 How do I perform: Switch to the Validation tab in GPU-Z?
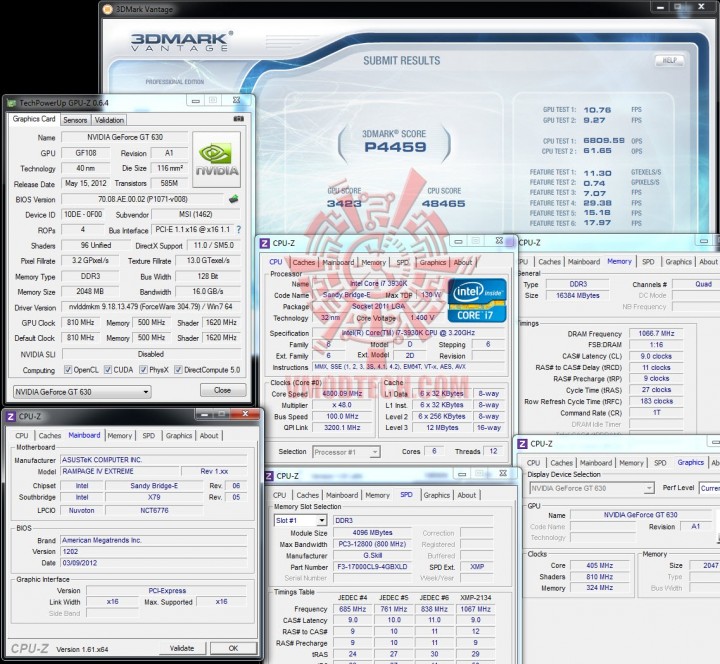point(109,120)
